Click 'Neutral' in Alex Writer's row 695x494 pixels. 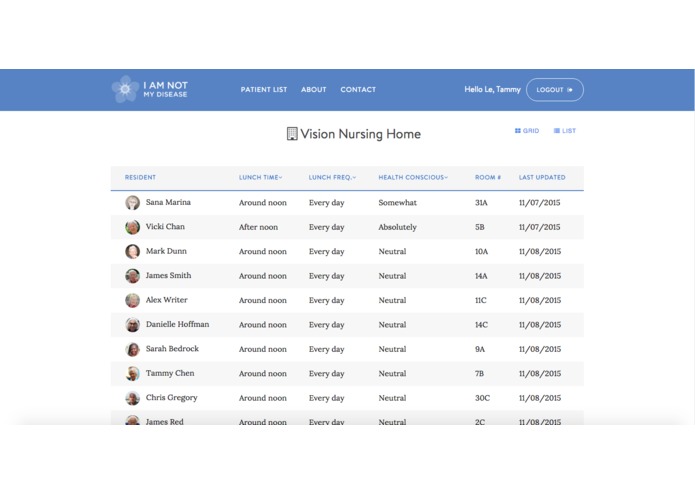(392, 300)
